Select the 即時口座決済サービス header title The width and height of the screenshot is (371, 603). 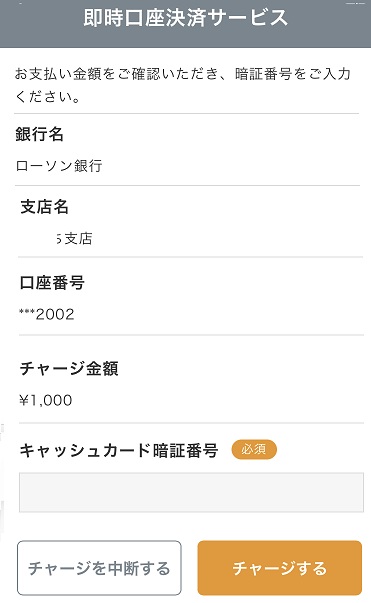point(186,18)
